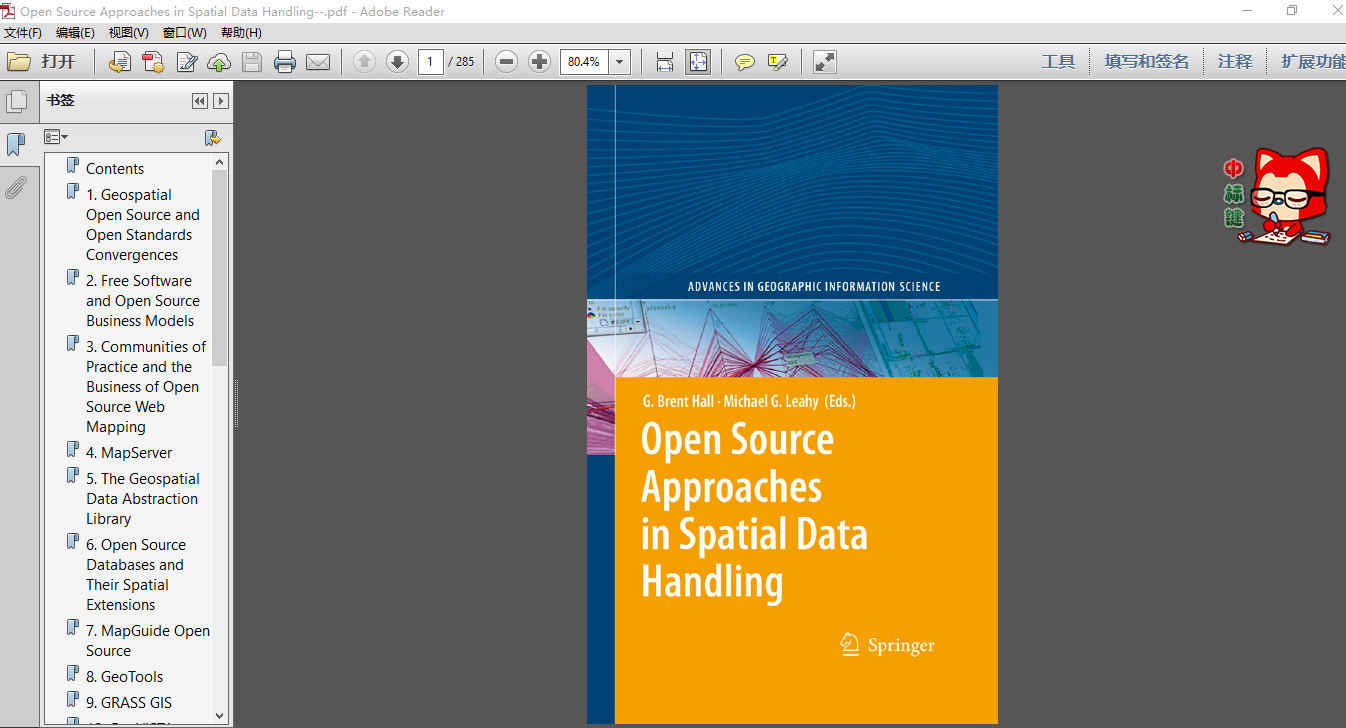This screenshot has width=1346, height=728.
Task: Click the Save file floppy icon
Action: [x=252, y=62]
